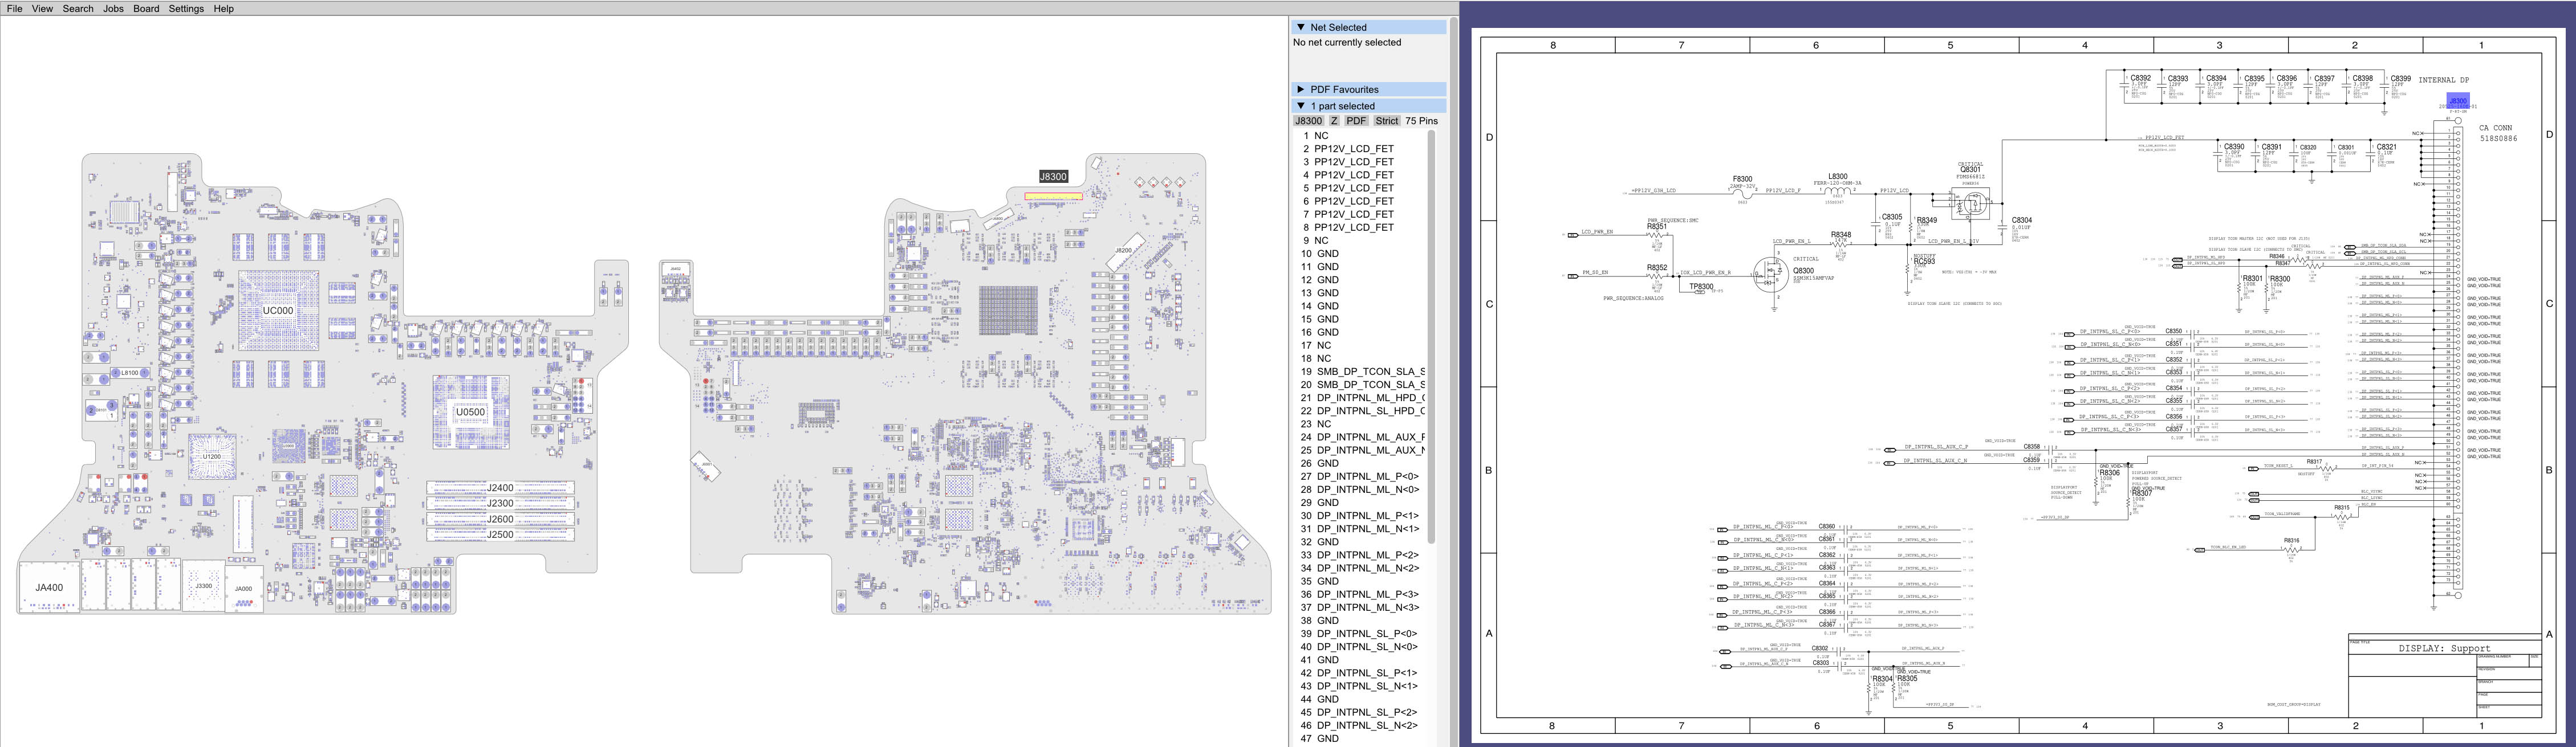Select pin 33 DP_INTPNL_ML_P<2>
The image size is (2576, 747).
point(1360,555)
